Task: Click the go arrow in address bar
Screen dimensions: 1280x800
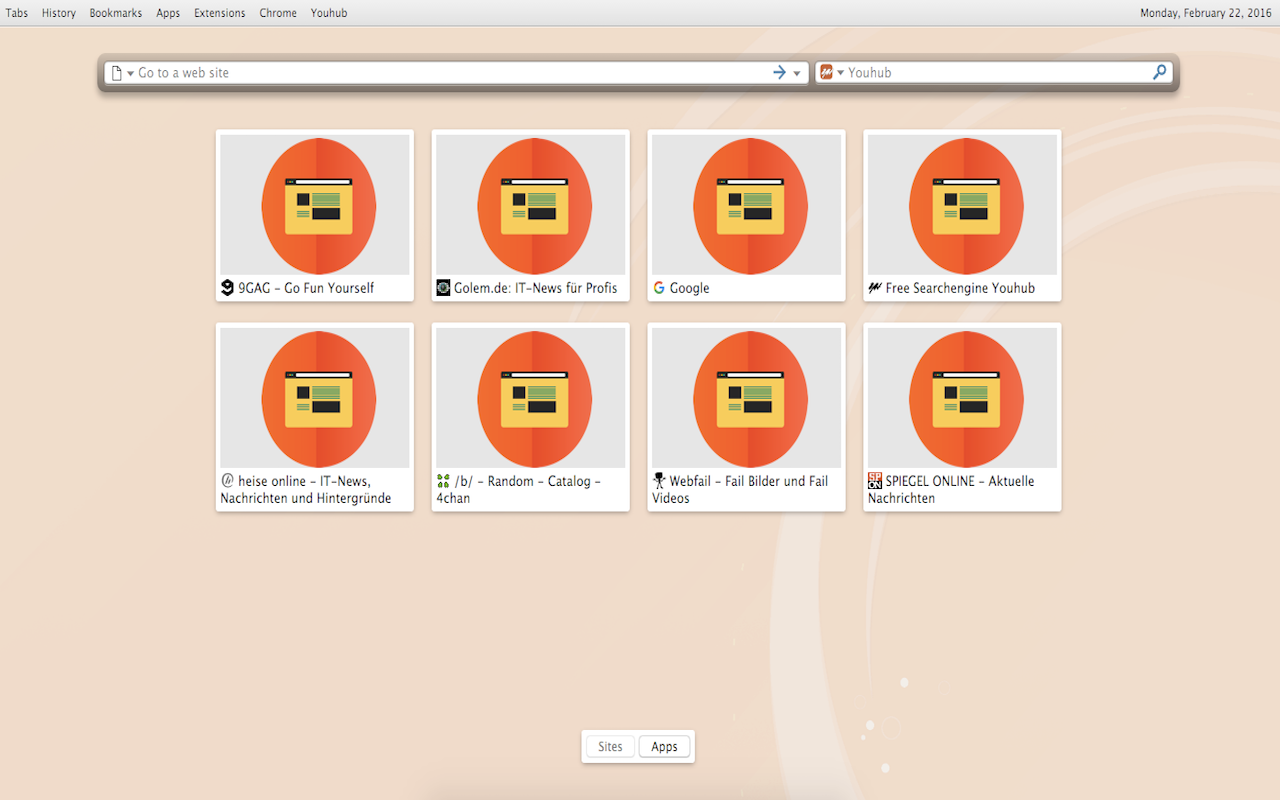Action: [x=780, y=72]
